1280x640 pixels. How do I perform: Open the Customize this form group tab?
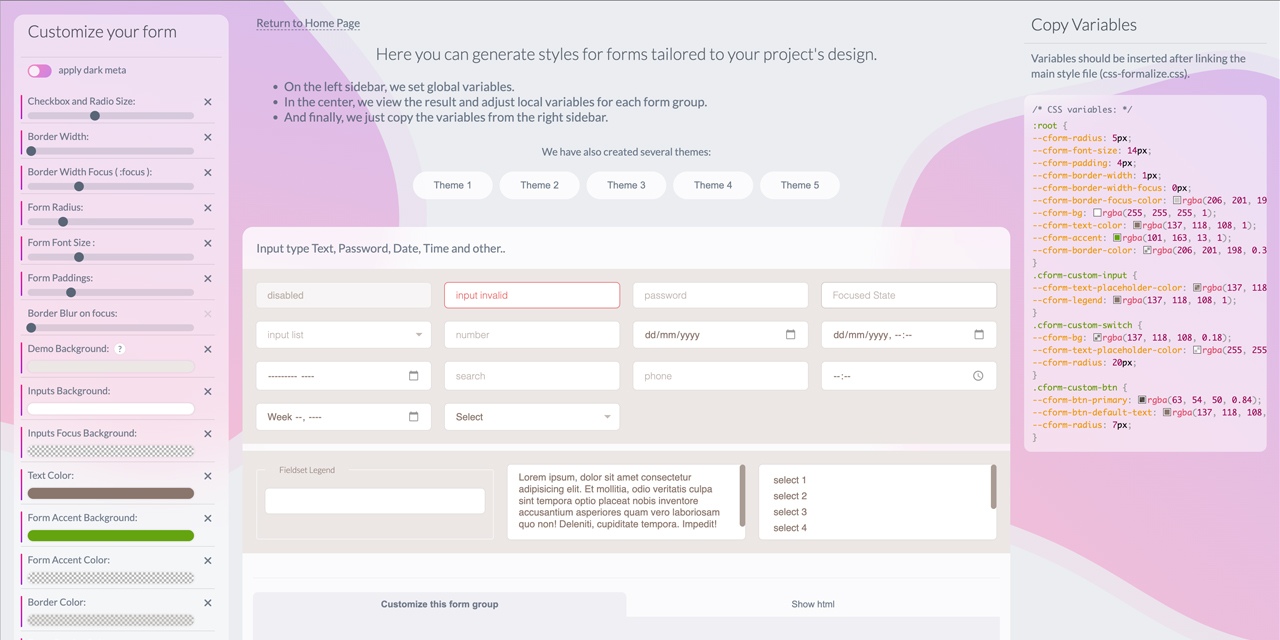point(440,604)
